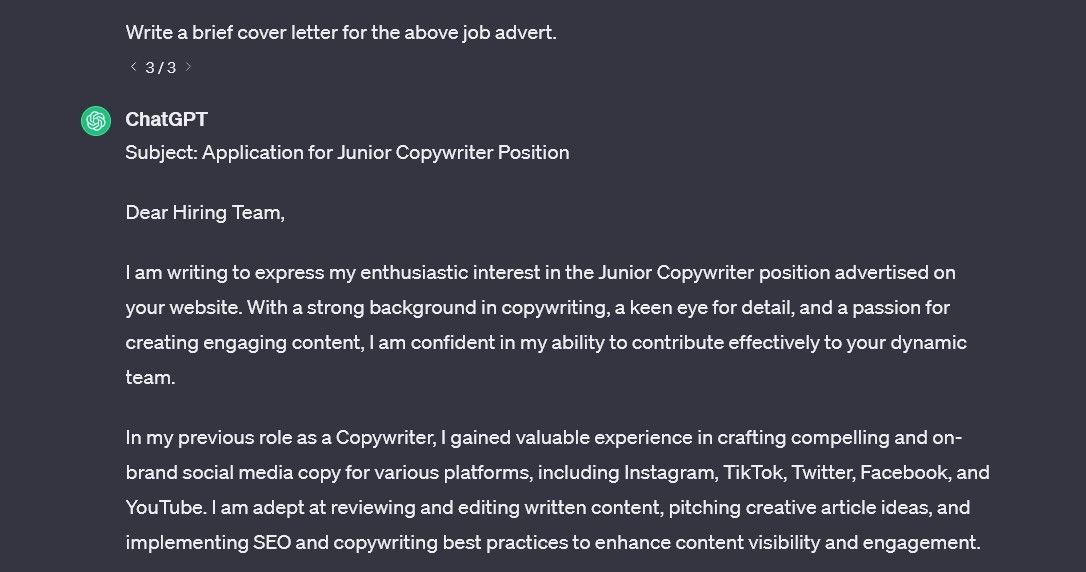Click the word SEO in the last line
Viewport: 1086px width, 572px height.
coord(272,542)
